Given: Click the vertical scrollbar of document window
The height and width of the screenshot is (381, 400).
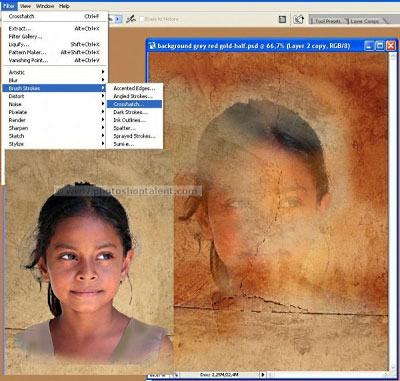Looking at the screenshot, I should point(393,212).
